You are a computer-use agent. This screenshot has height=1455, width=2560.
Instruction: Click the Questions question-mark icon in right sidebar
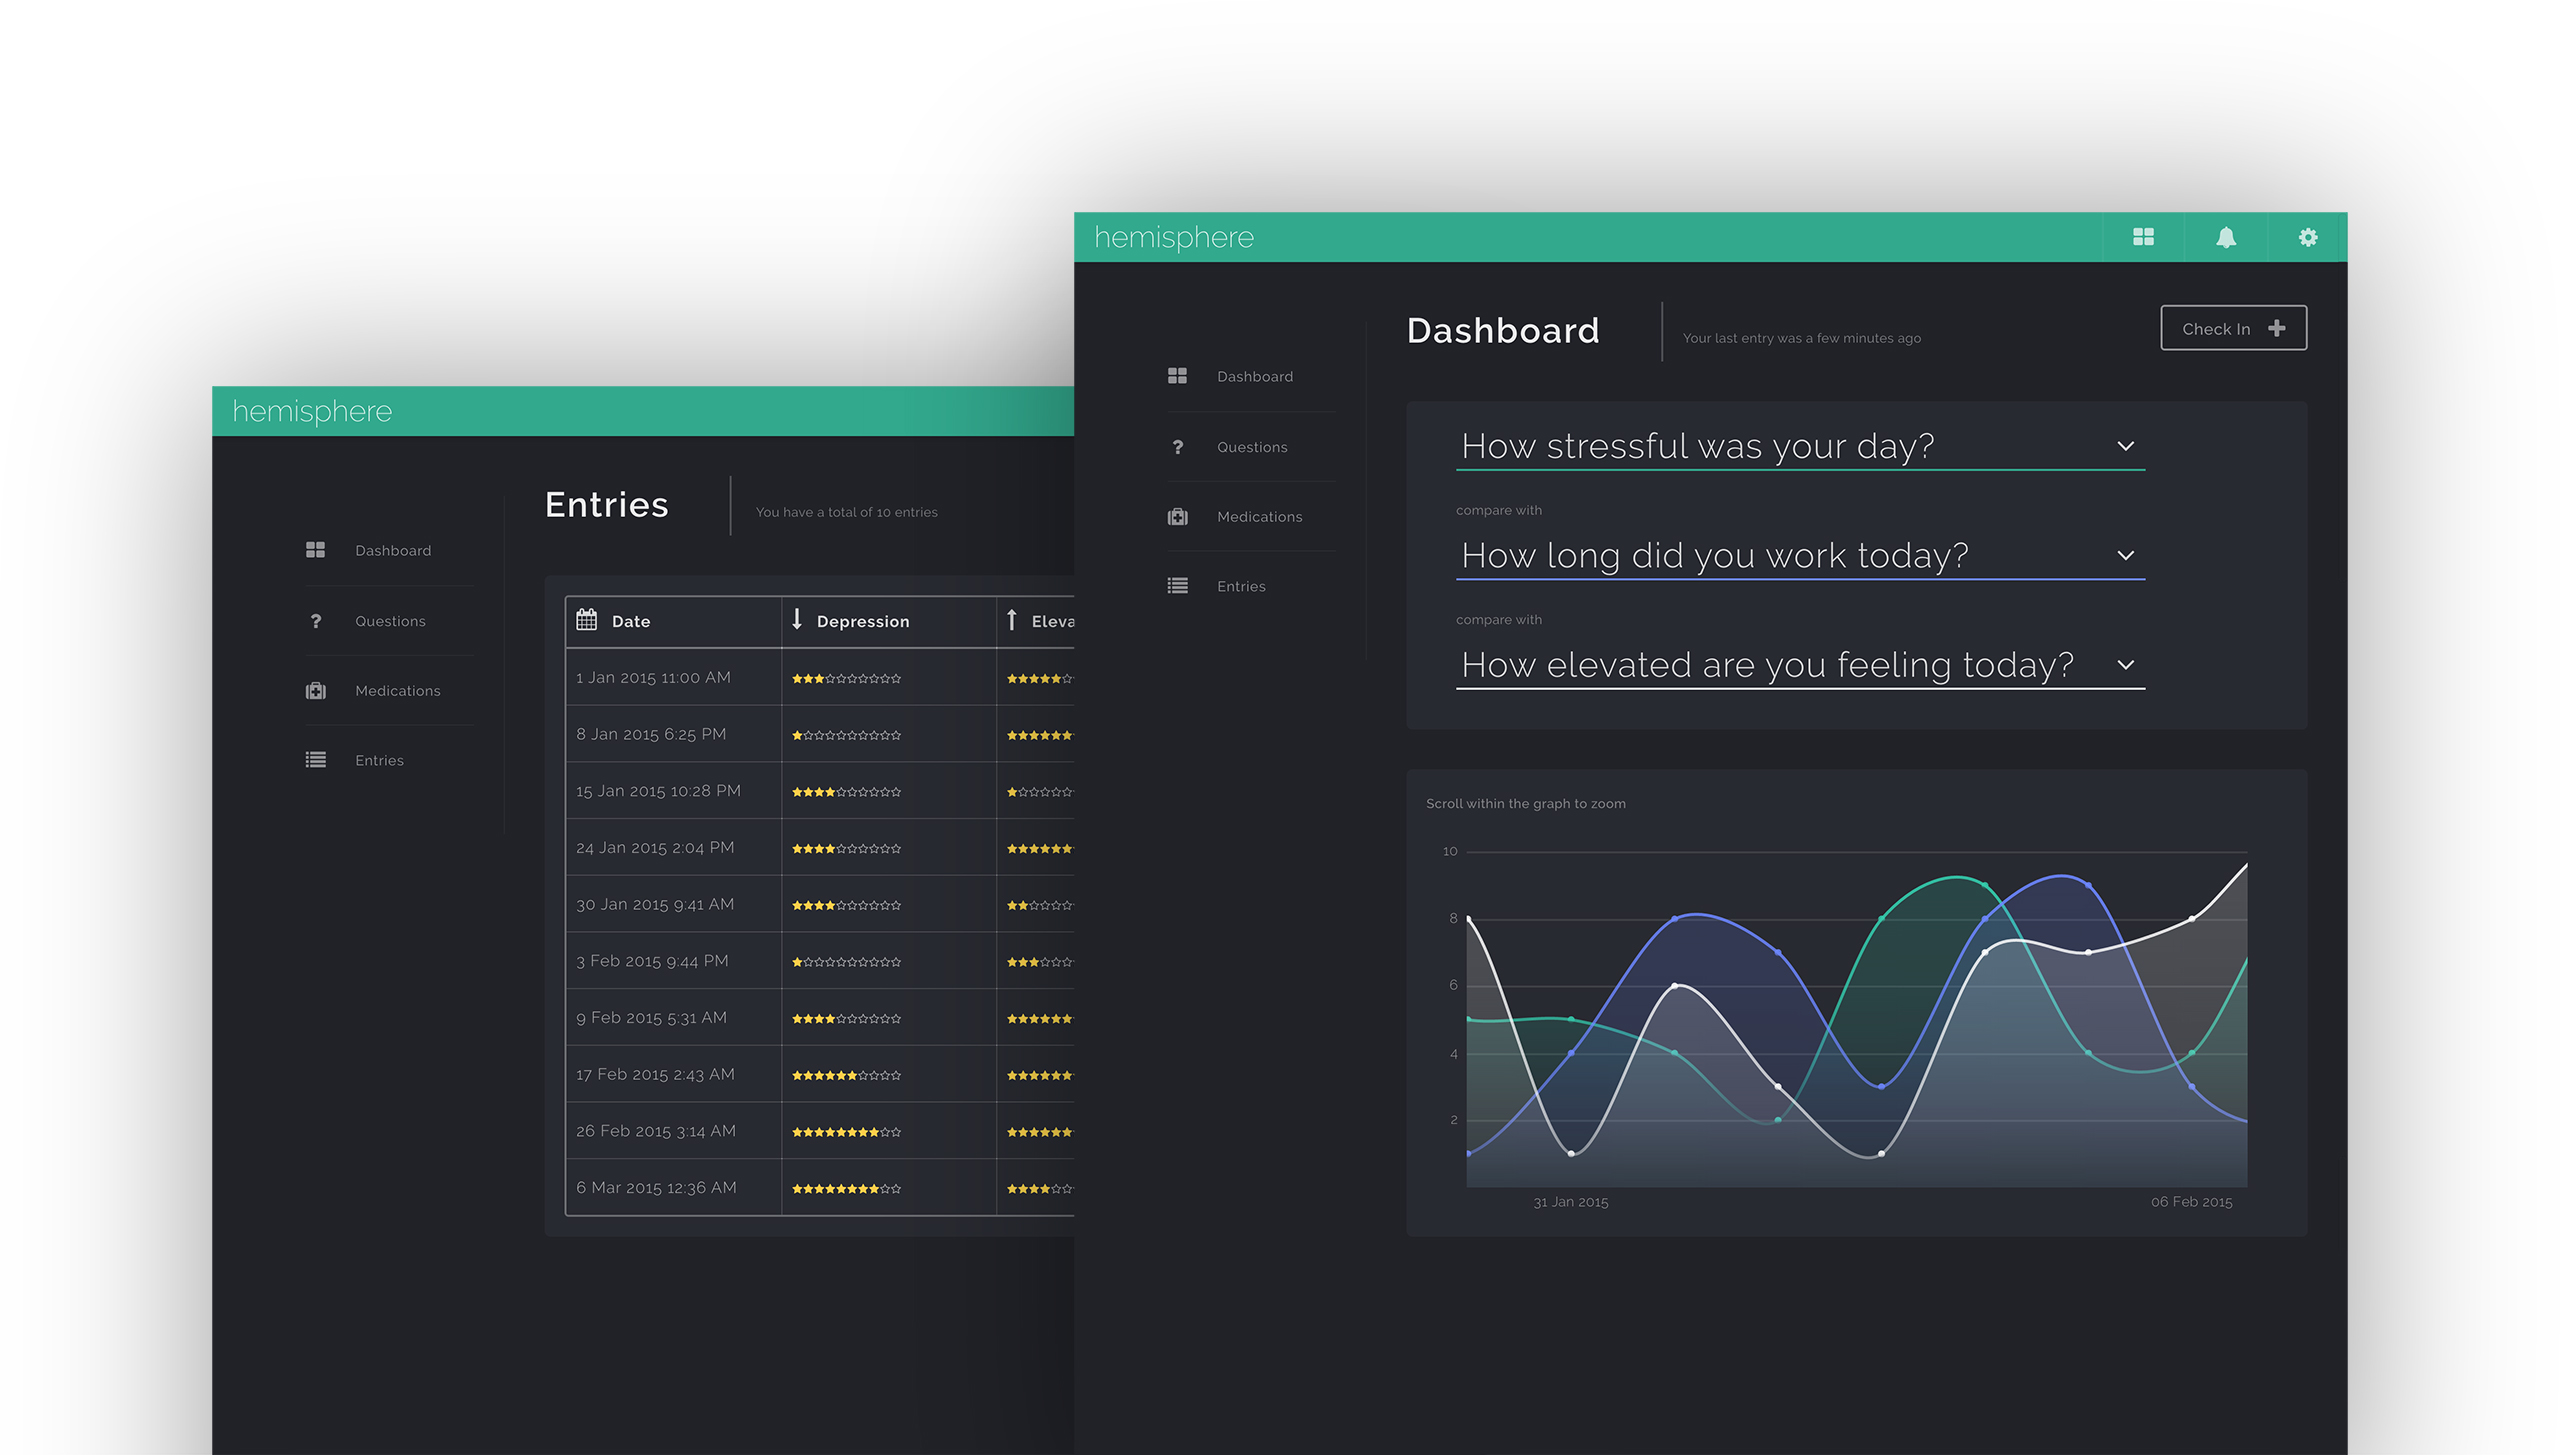click(1177, 447)
